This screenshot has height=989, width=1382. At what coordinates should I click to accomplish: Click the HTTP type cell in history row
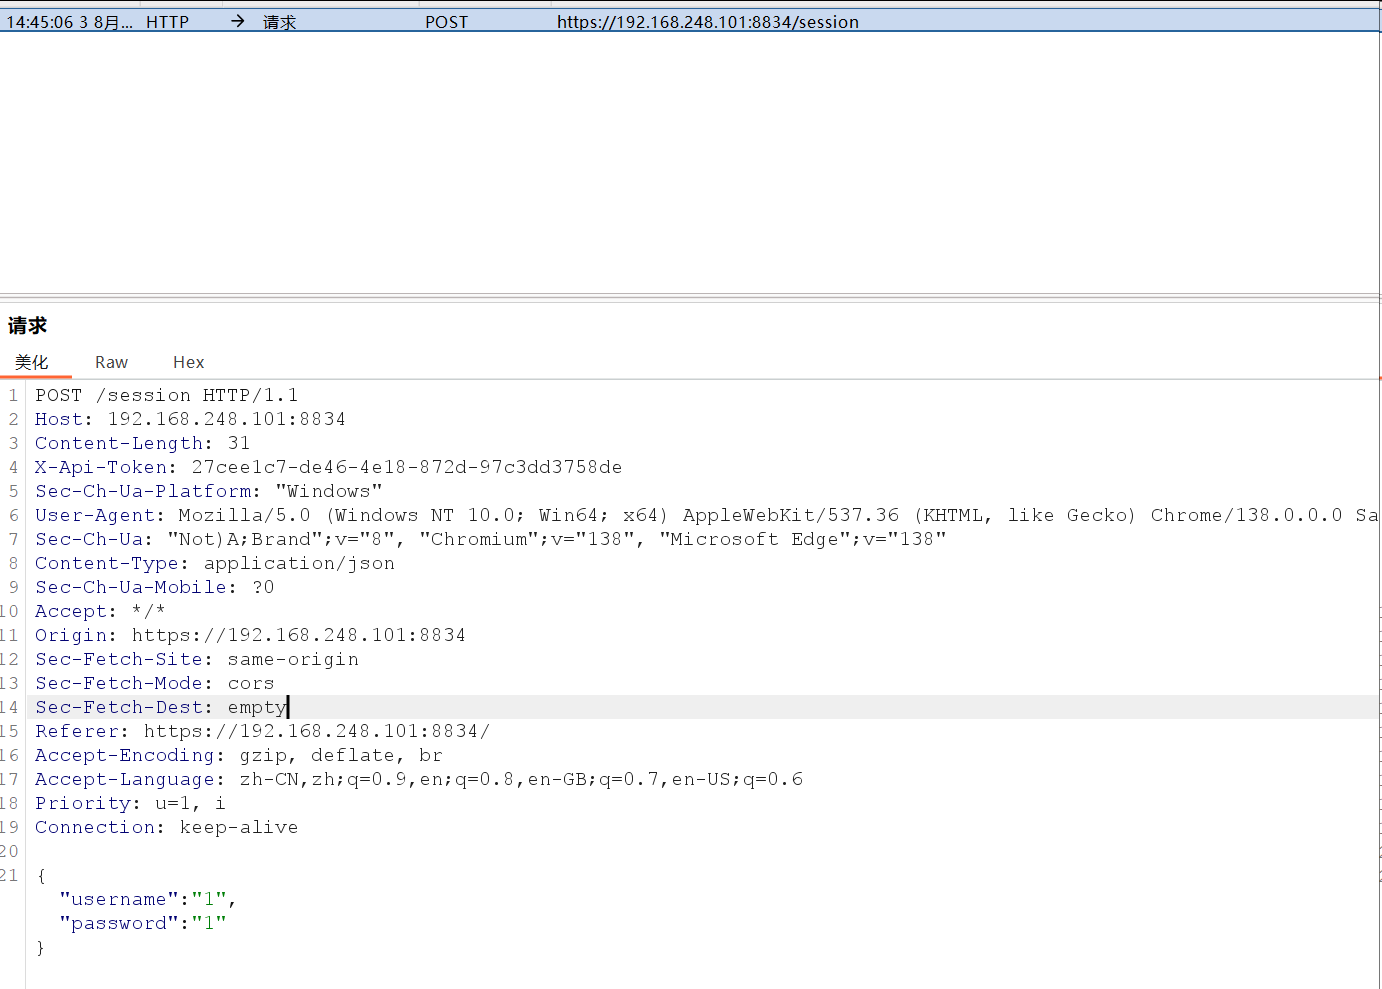(x=167, y=22)
